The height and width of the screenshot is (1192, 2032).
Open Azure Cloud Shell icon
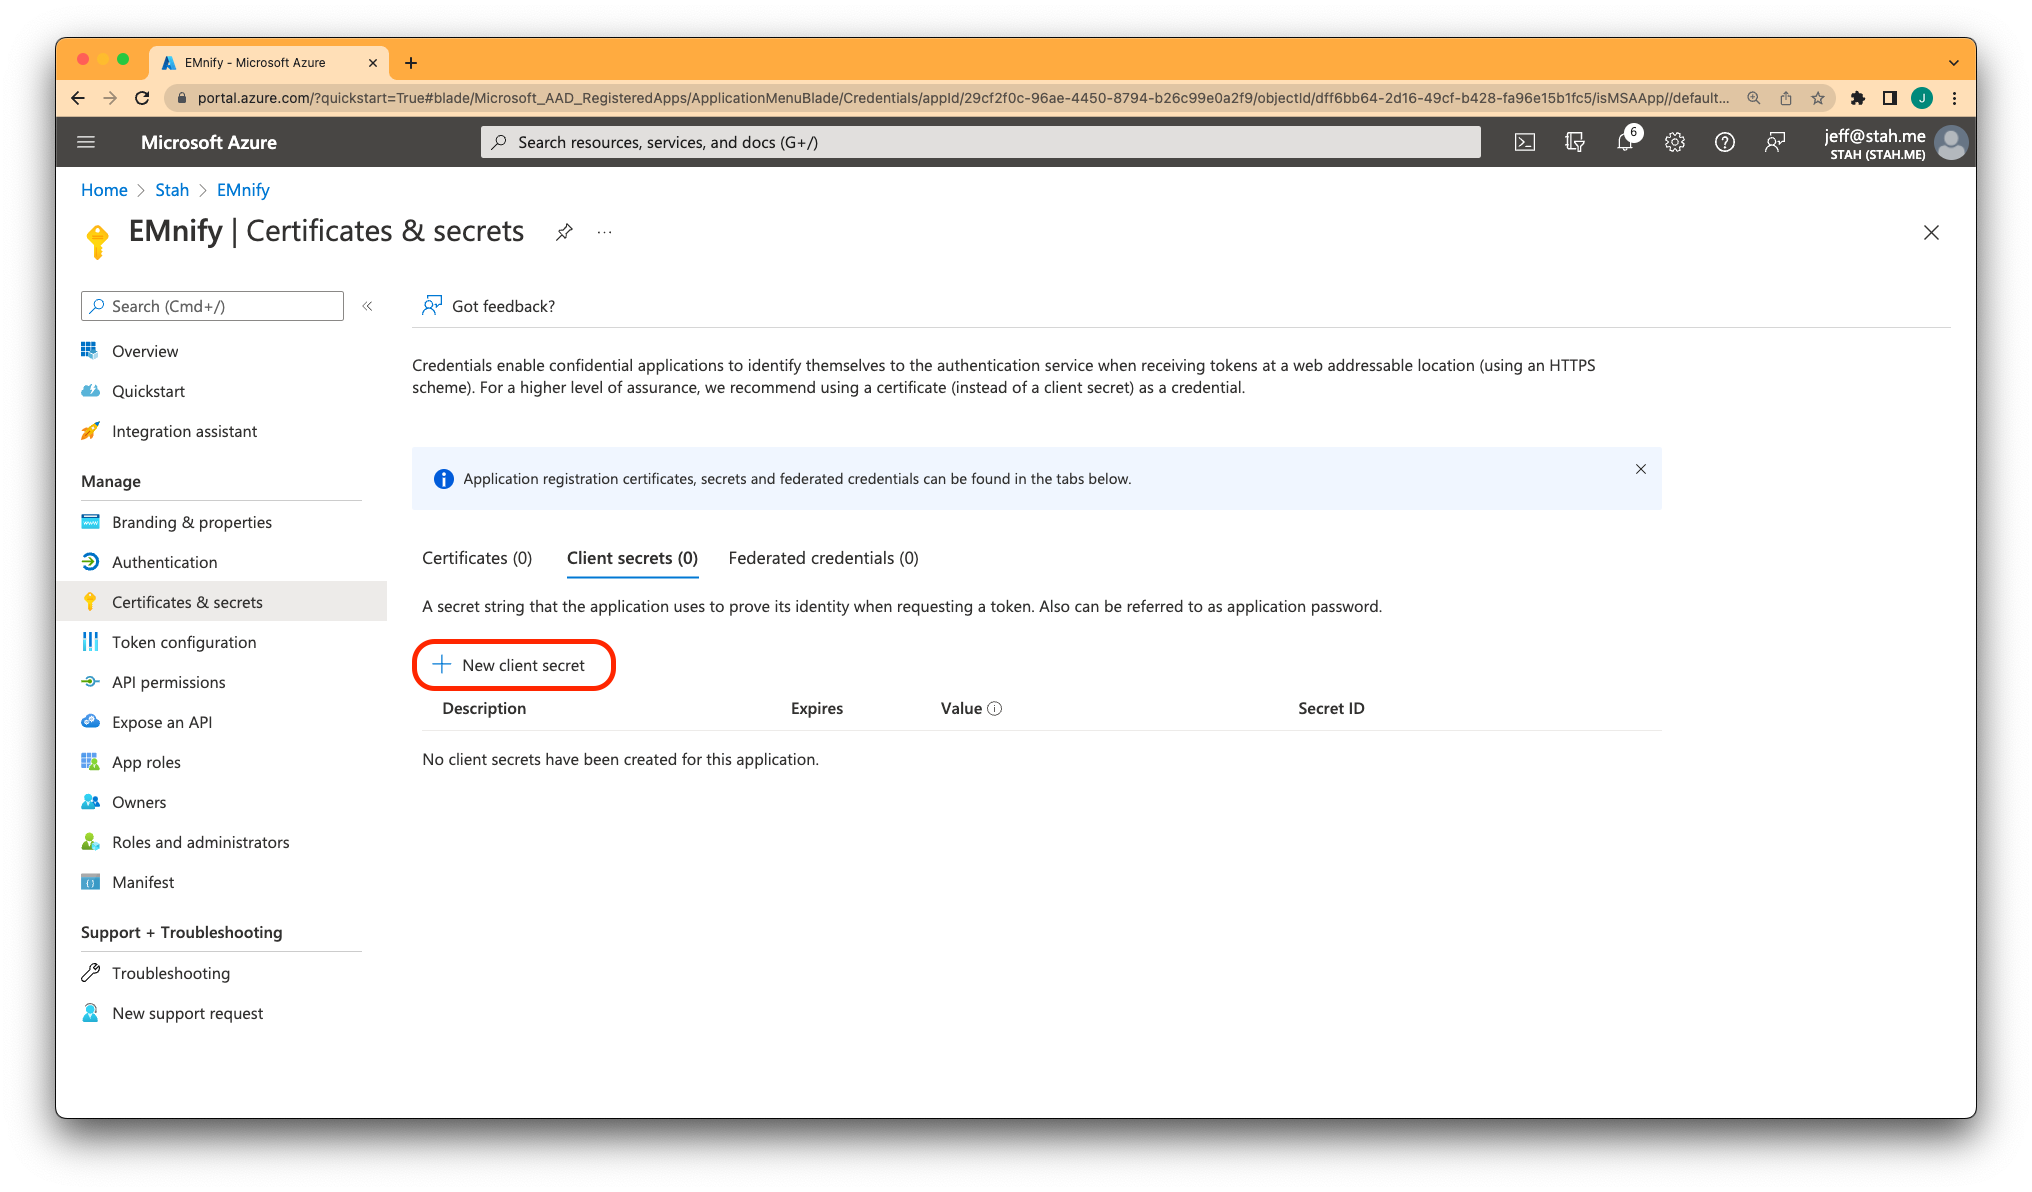pyautogui.click(x=1524, y=142)
